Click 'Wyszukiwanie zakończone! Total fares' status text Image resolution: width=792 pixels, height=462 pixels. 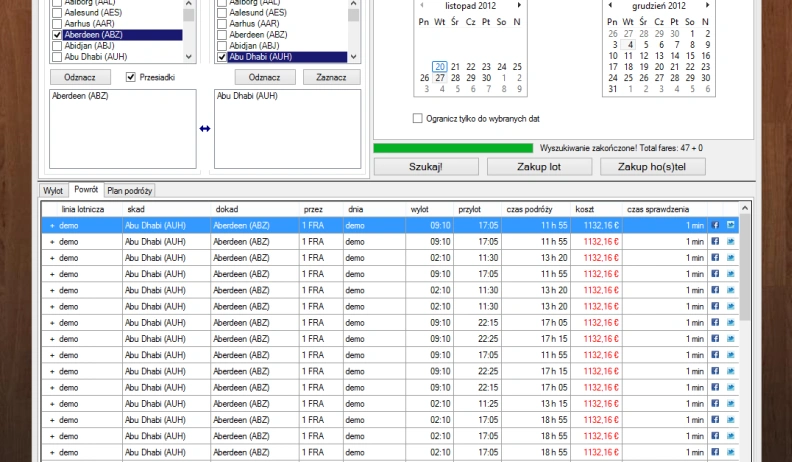tap(621, 148)
